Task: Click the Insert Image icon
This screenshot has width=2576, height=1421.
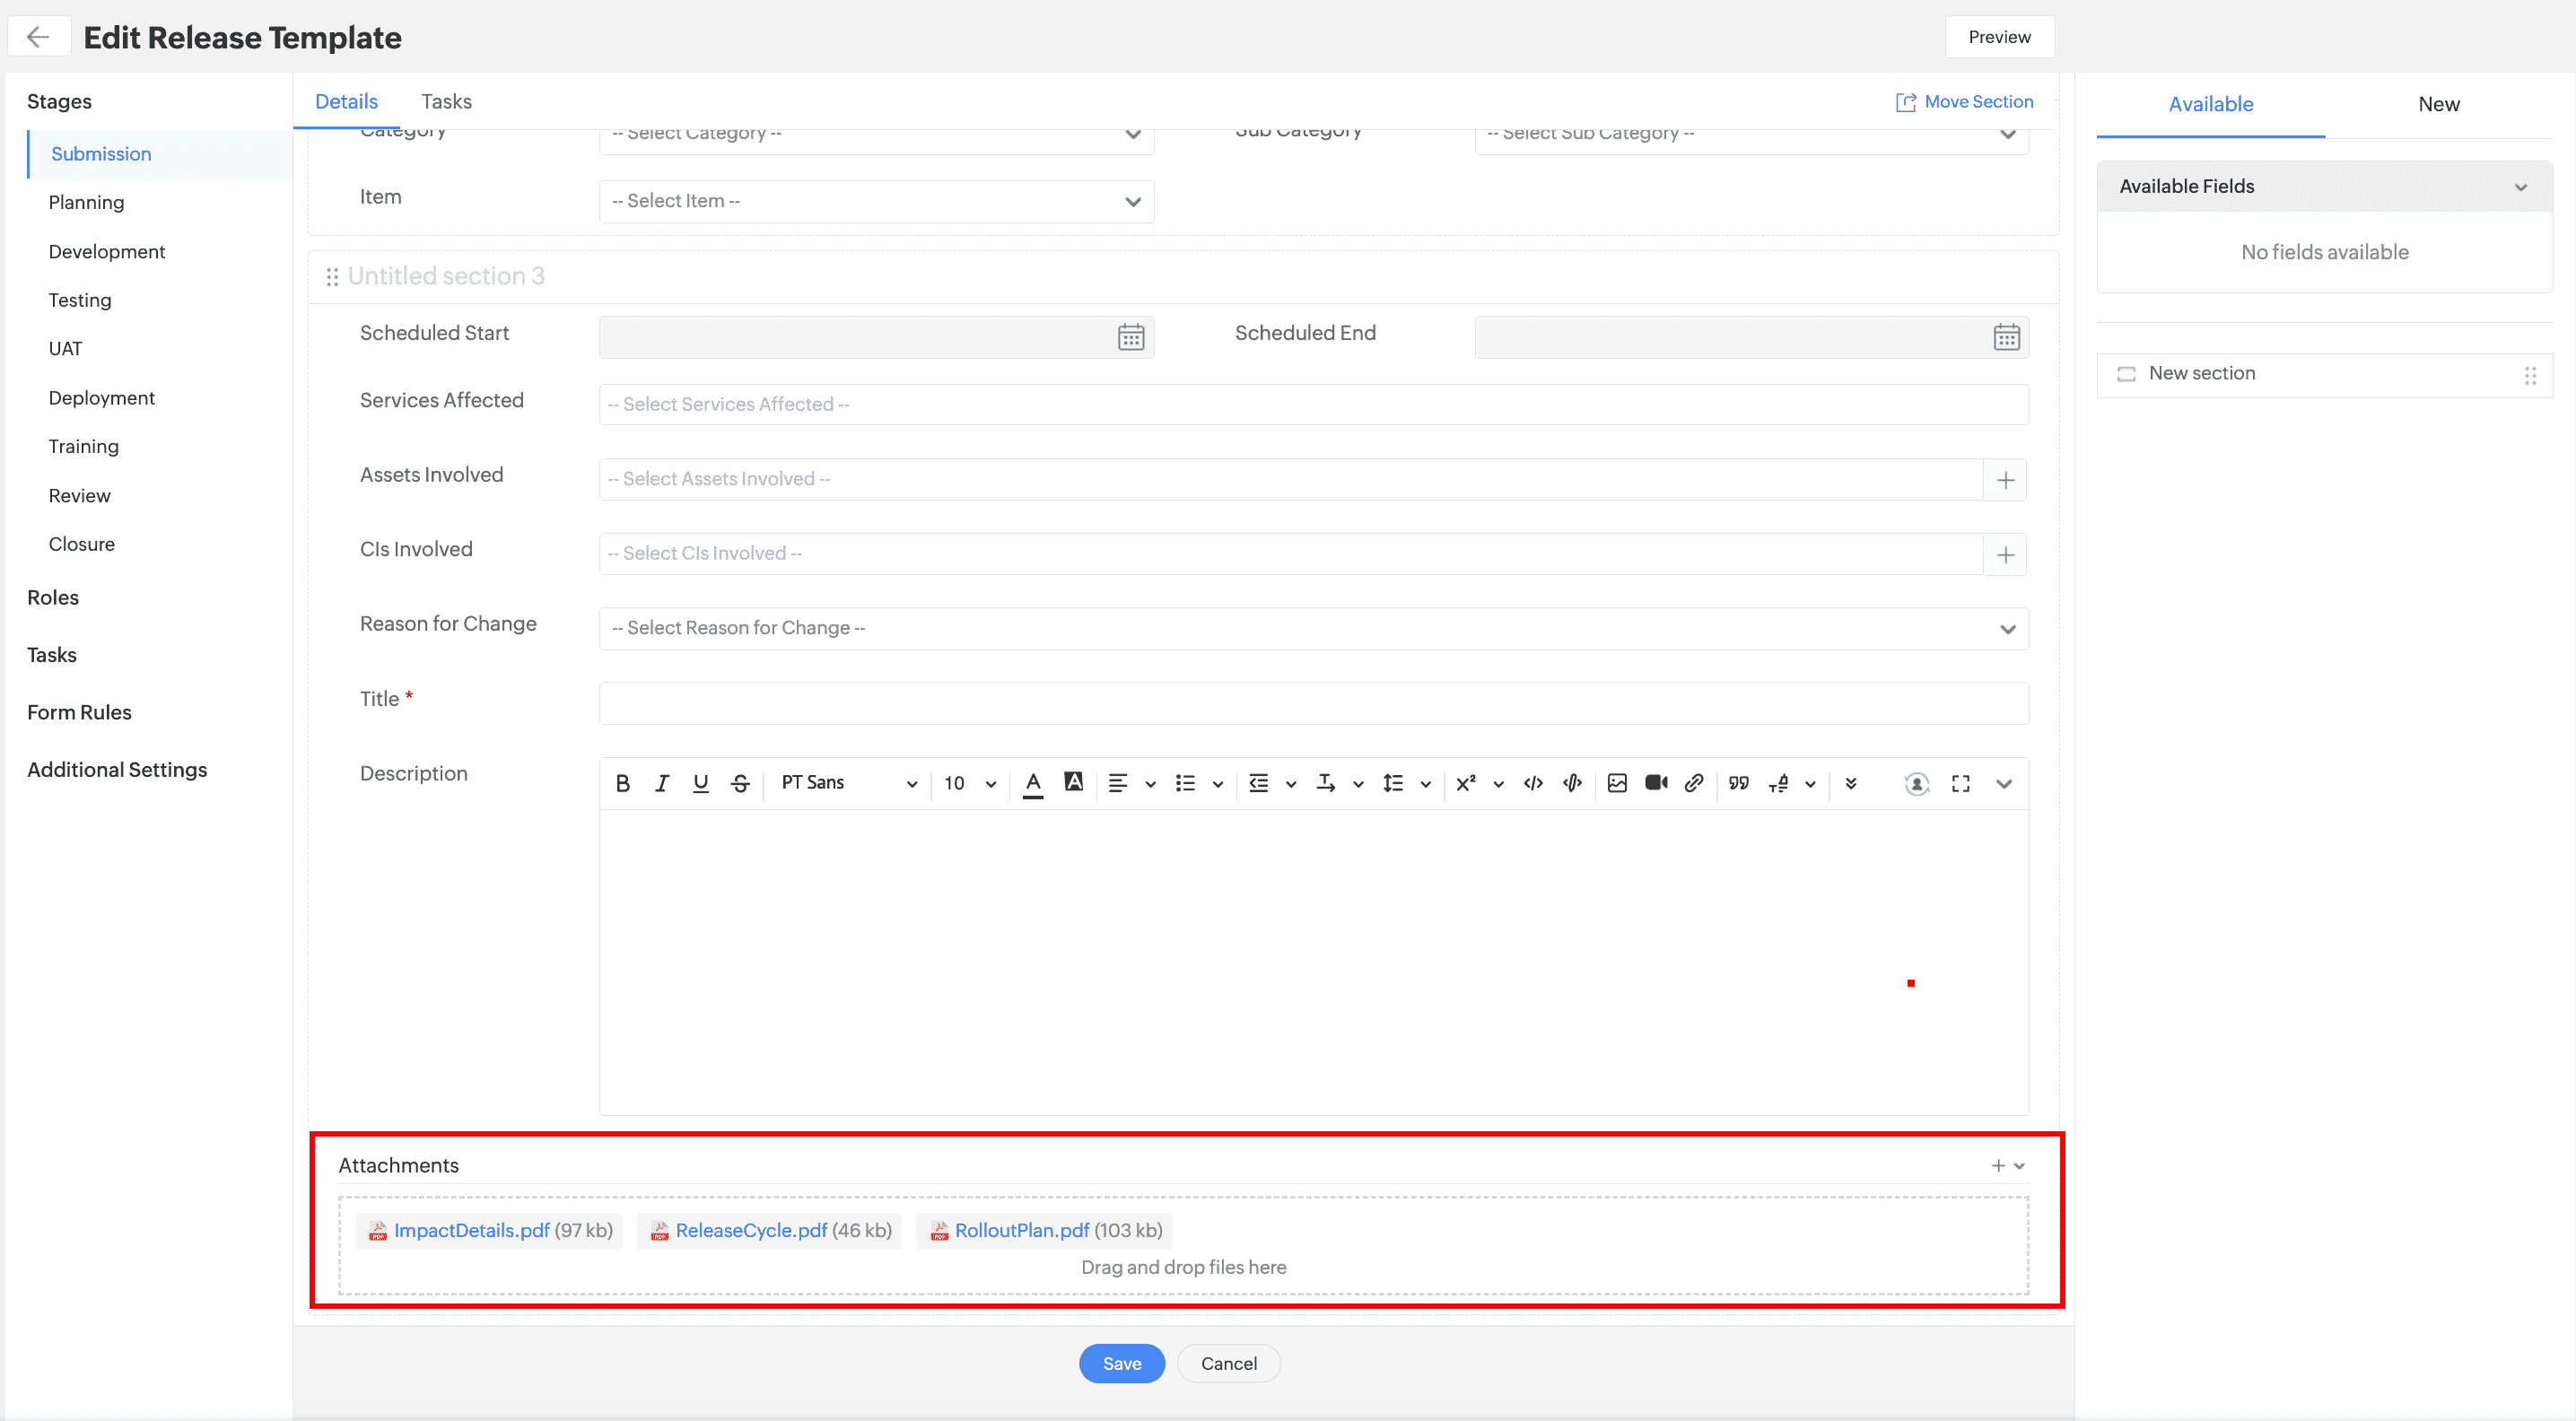Action: [x=1613, y=782]
